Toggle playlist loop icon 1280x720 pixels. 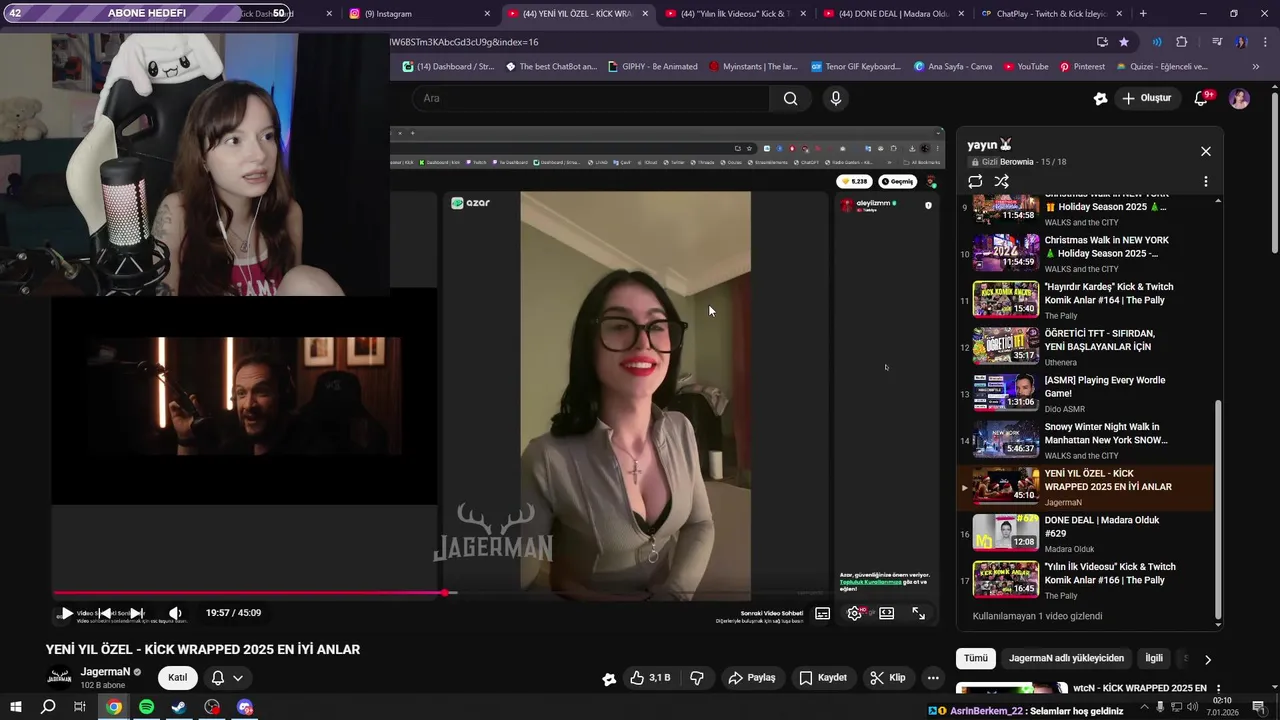coord(975,181)
